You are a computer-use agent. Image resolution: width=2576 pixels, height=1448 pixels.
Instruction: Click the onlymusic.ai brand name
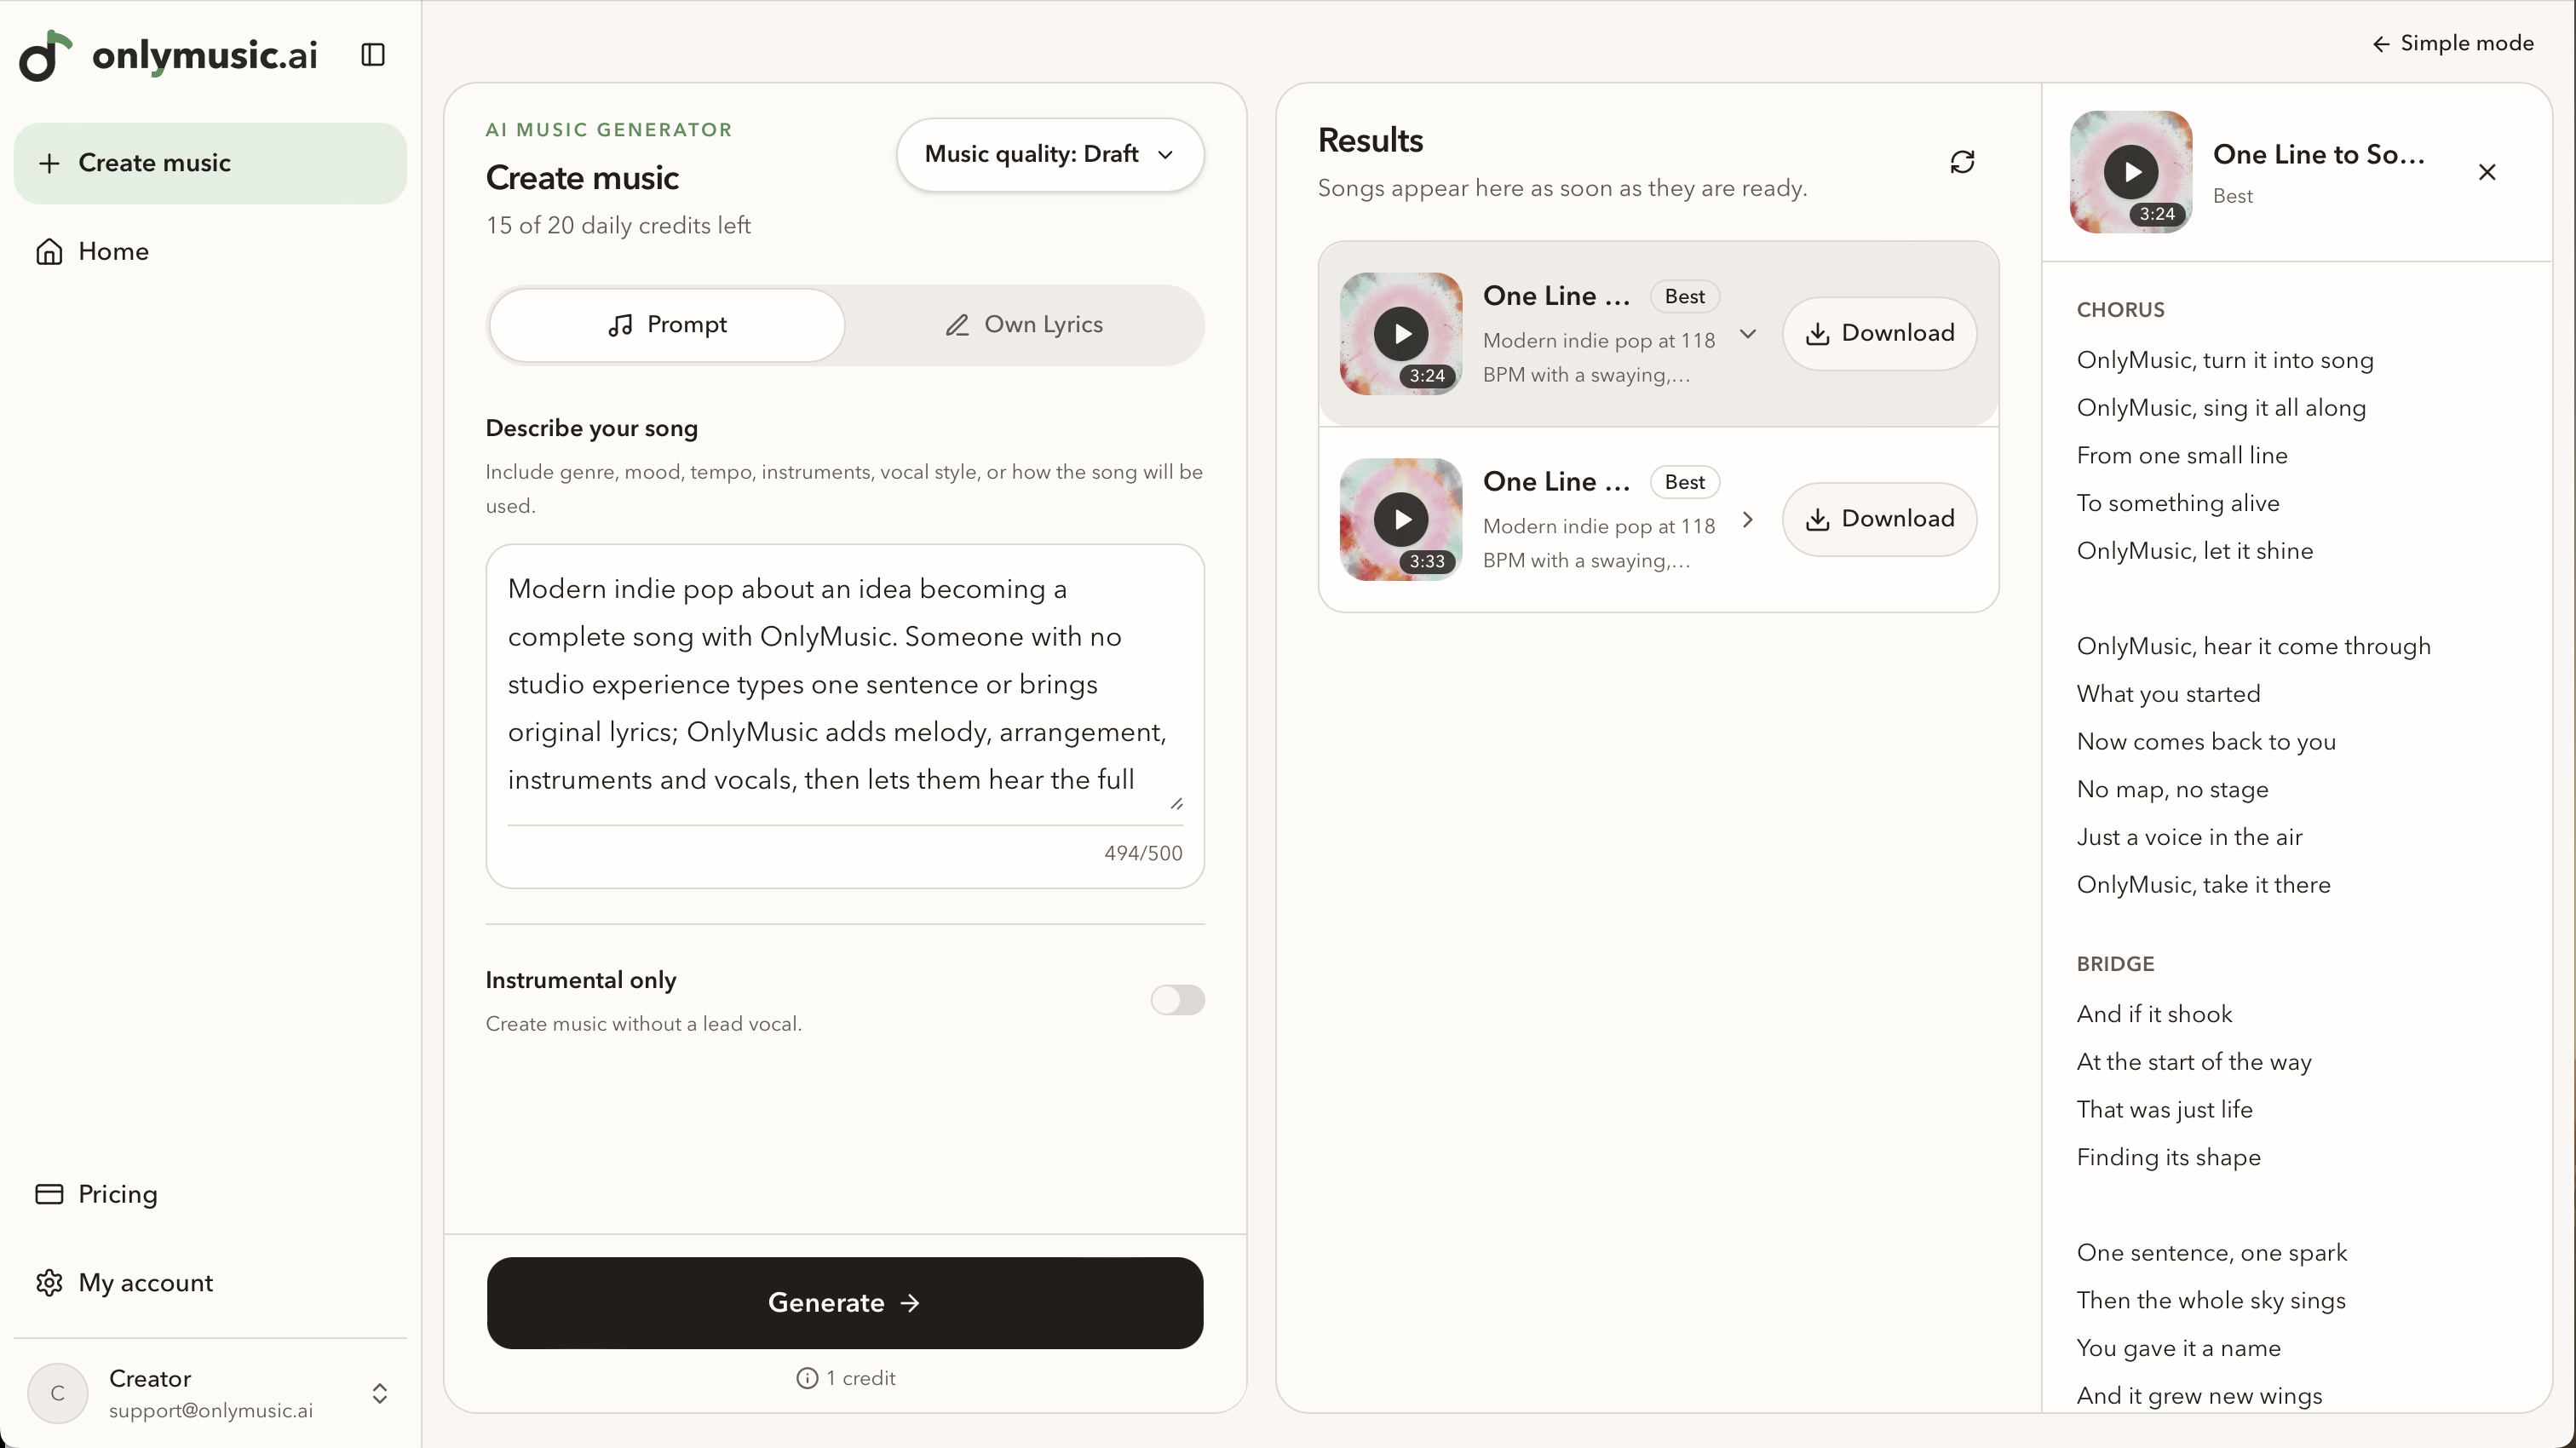pyautogui.click(x=205, y=55)
